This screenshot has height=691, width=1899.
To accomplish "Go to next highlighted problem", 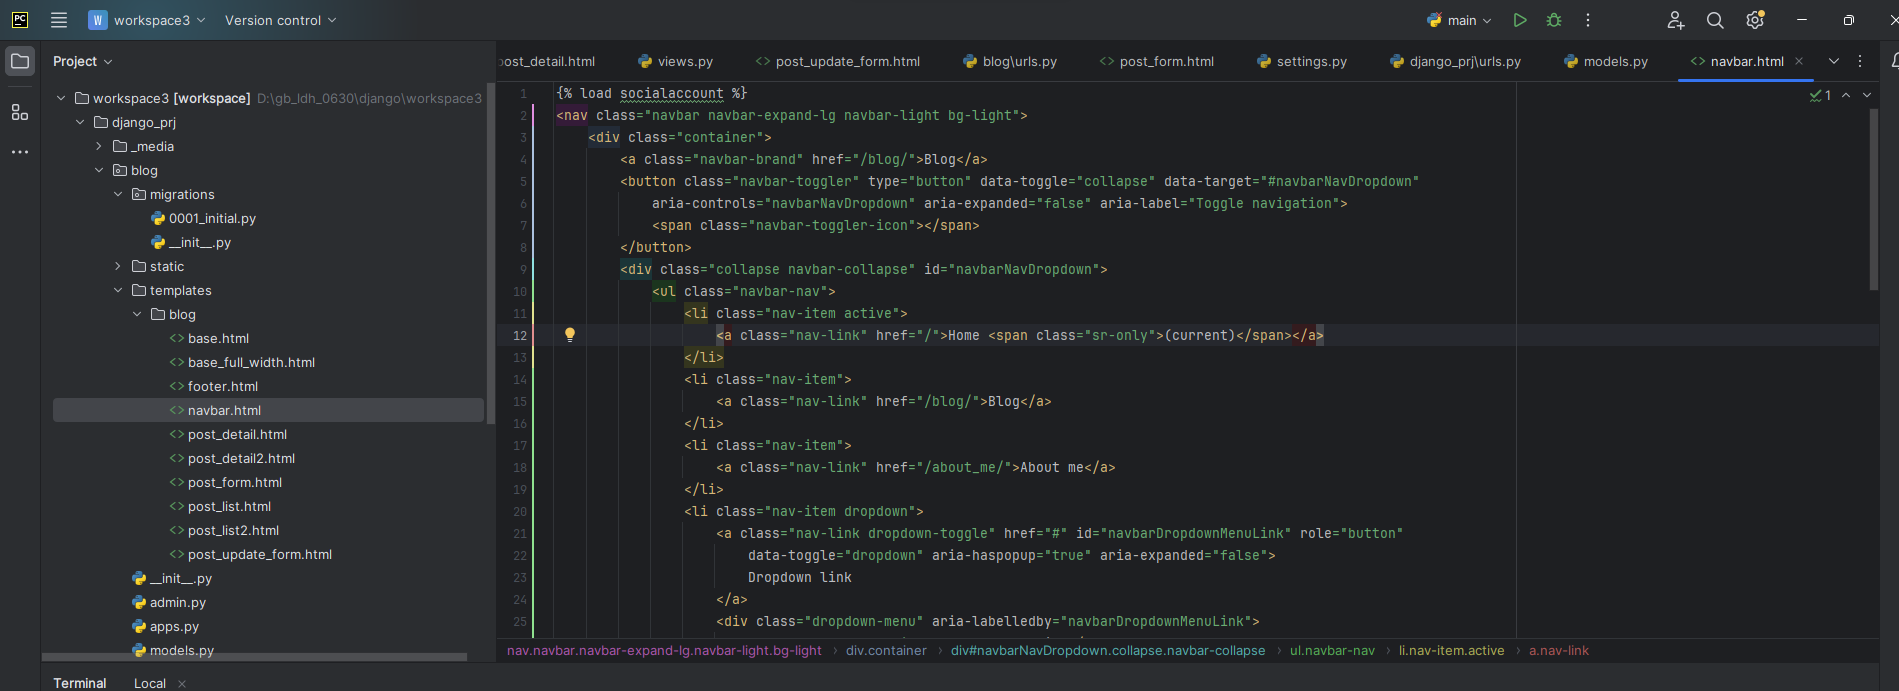I will point(1867,95).
